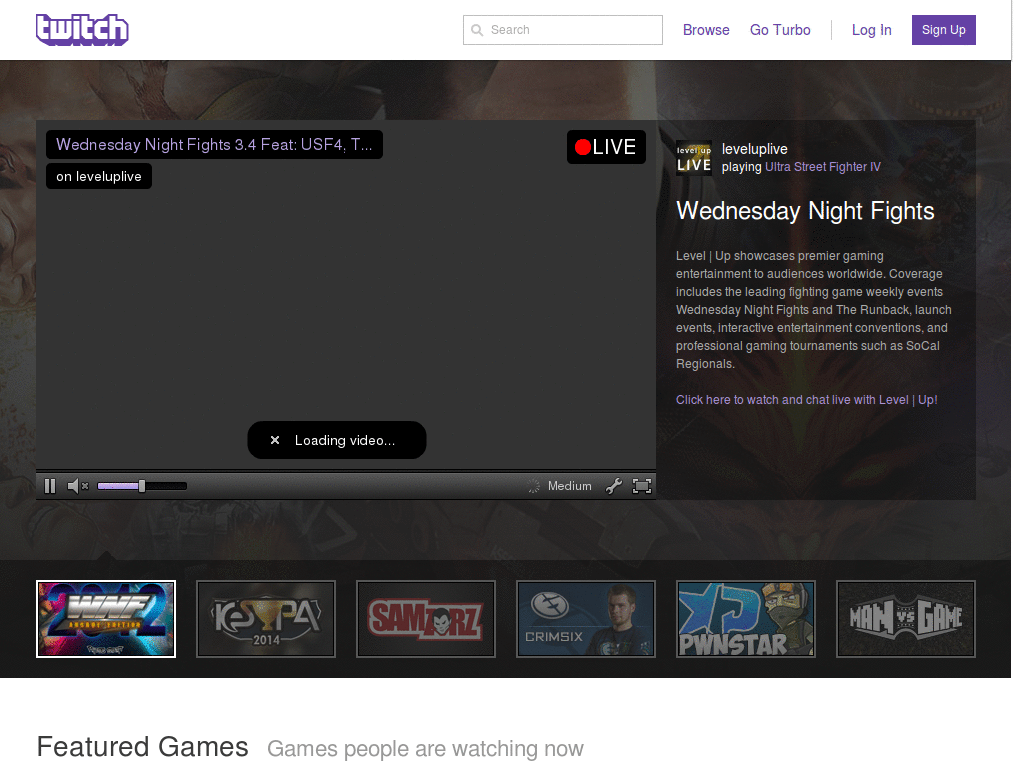The image size is (1024, 768).
Task: Toggle the mute speaker icon
Action: (78, 486)
